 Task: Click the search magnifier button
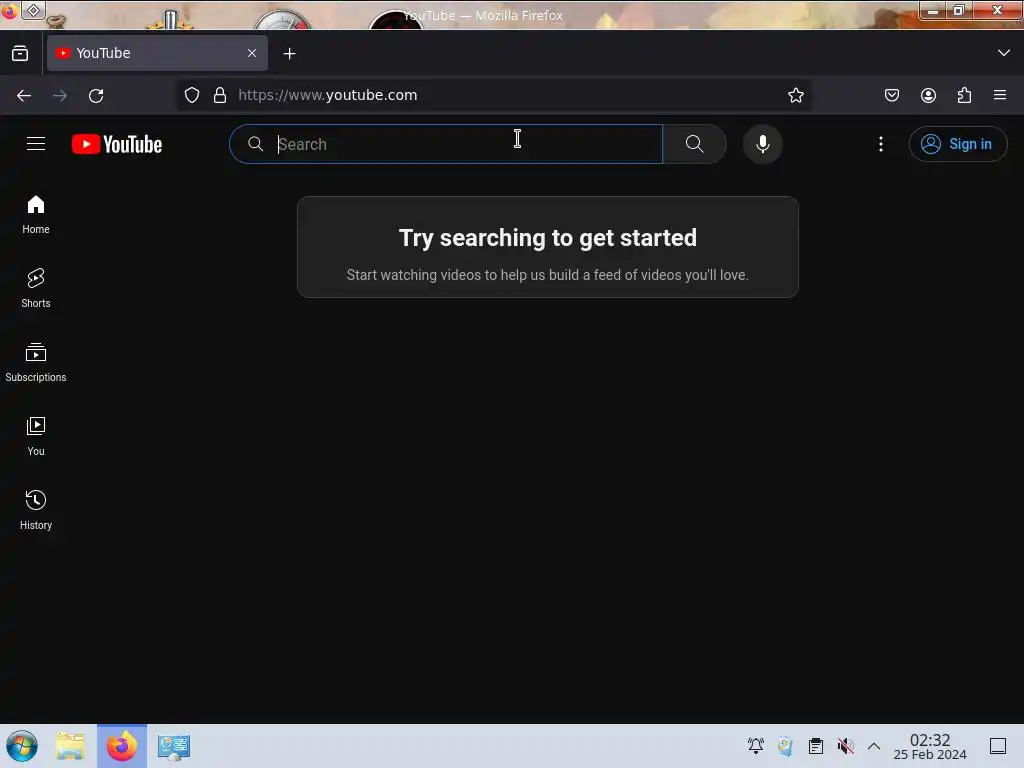[x=694, y=144]
